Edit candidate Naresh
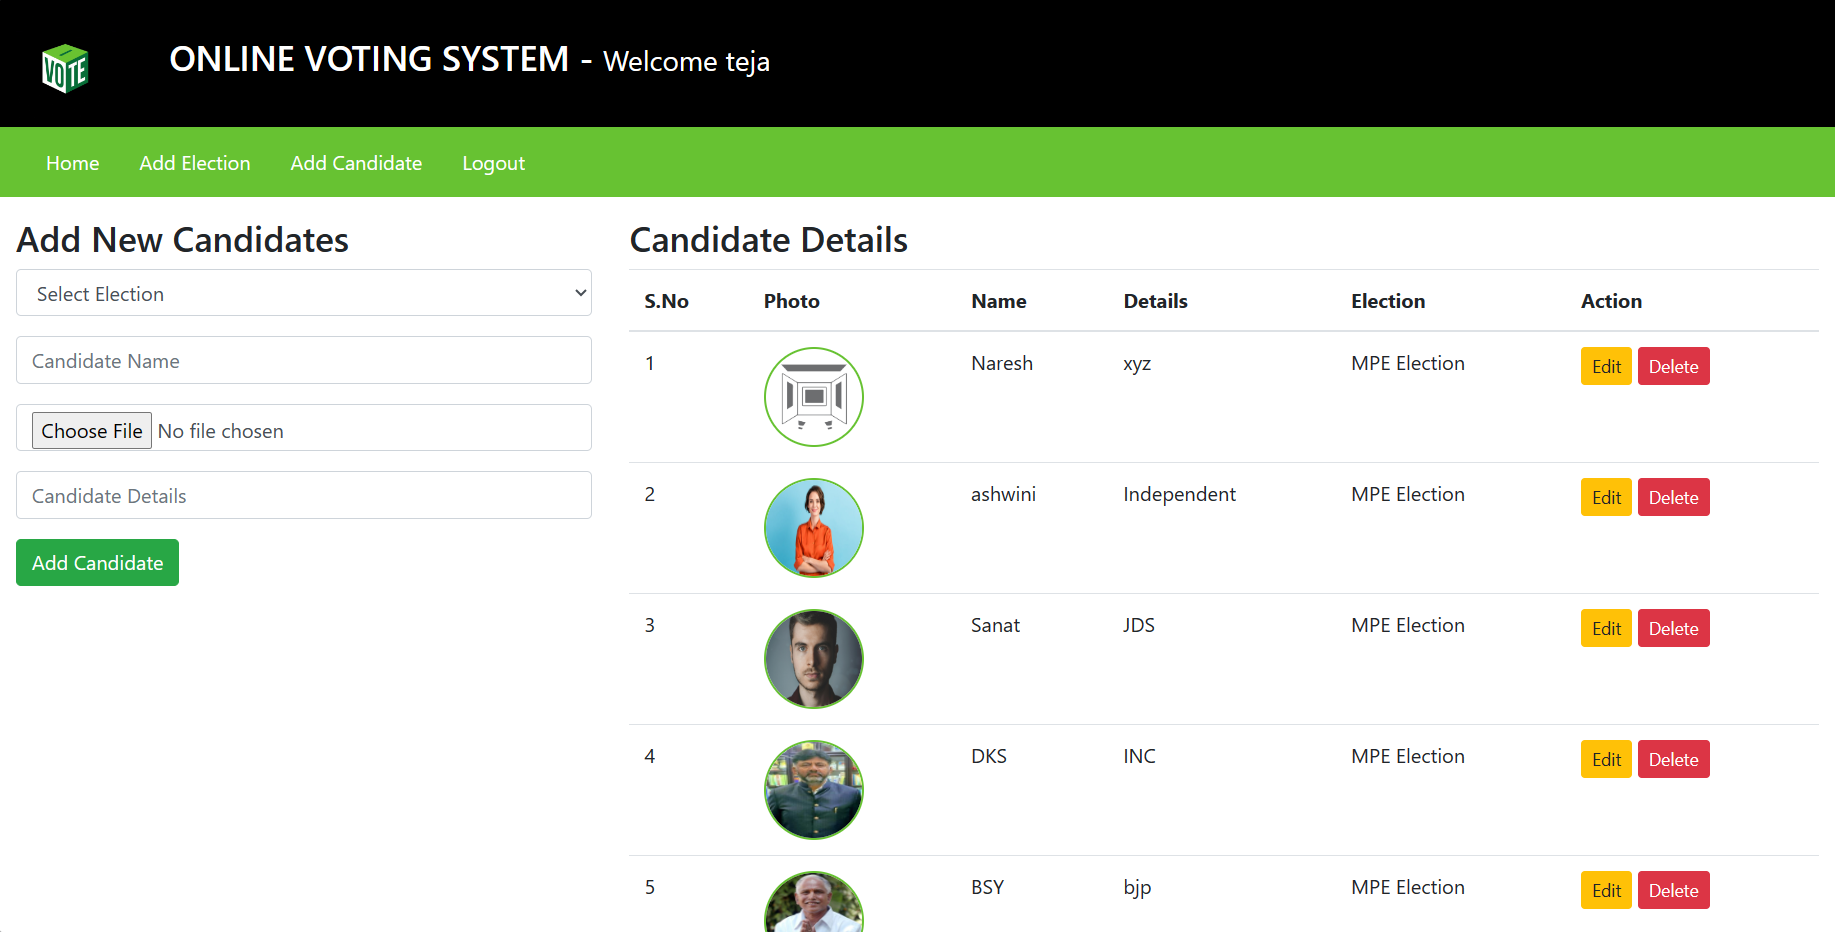The height and width of the screenshot is (932, 1835). tap(1606, 366)
